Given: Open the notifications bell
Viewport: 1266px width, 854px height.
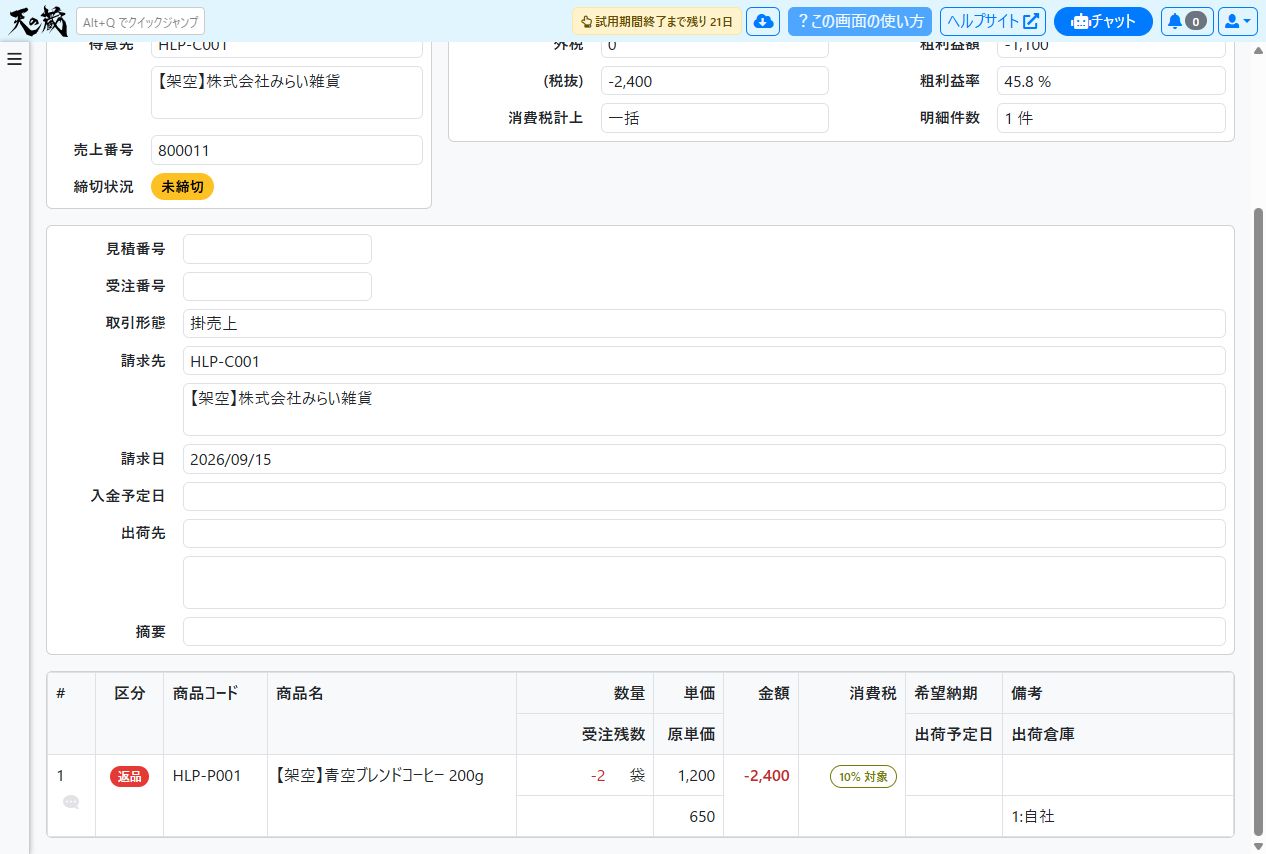Looking at the screenshot, I should point(1187,21).
